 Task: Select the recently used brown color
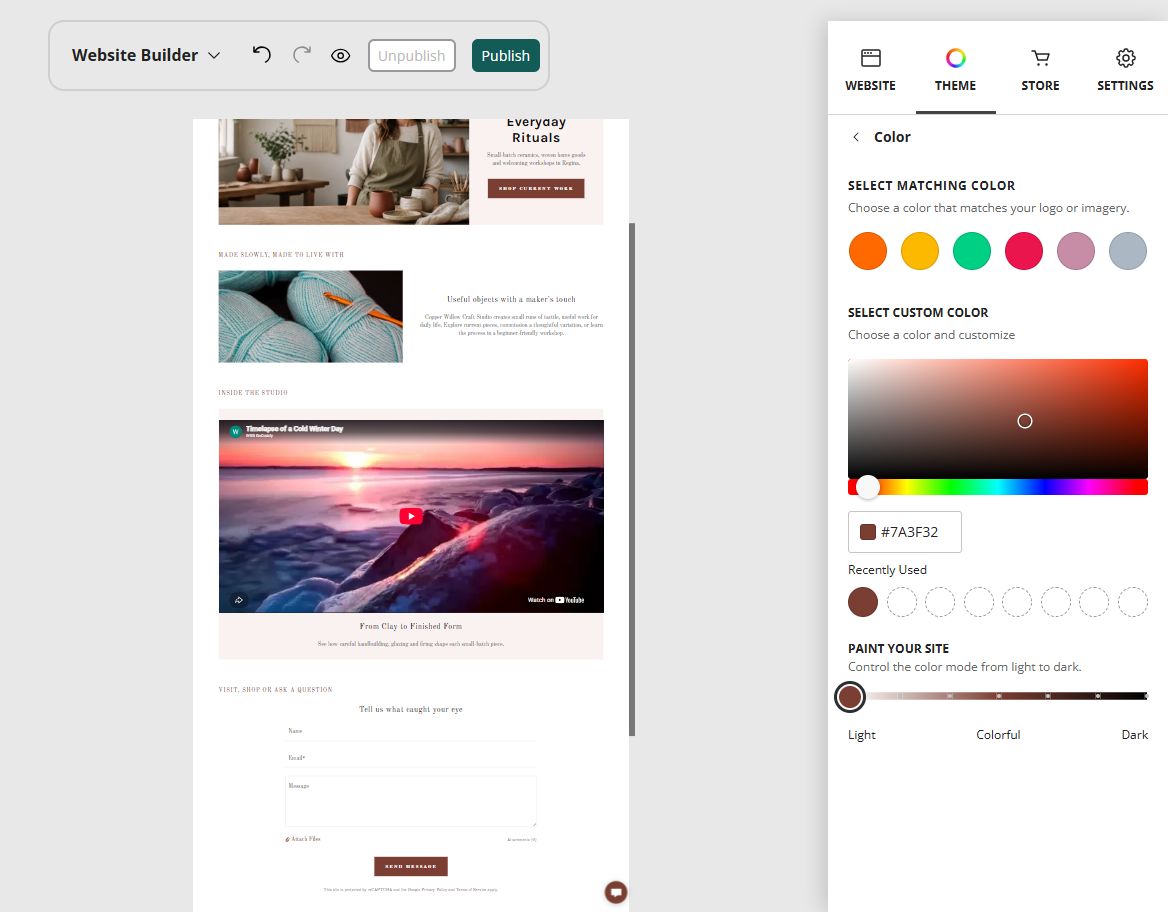tap(863, 602)
